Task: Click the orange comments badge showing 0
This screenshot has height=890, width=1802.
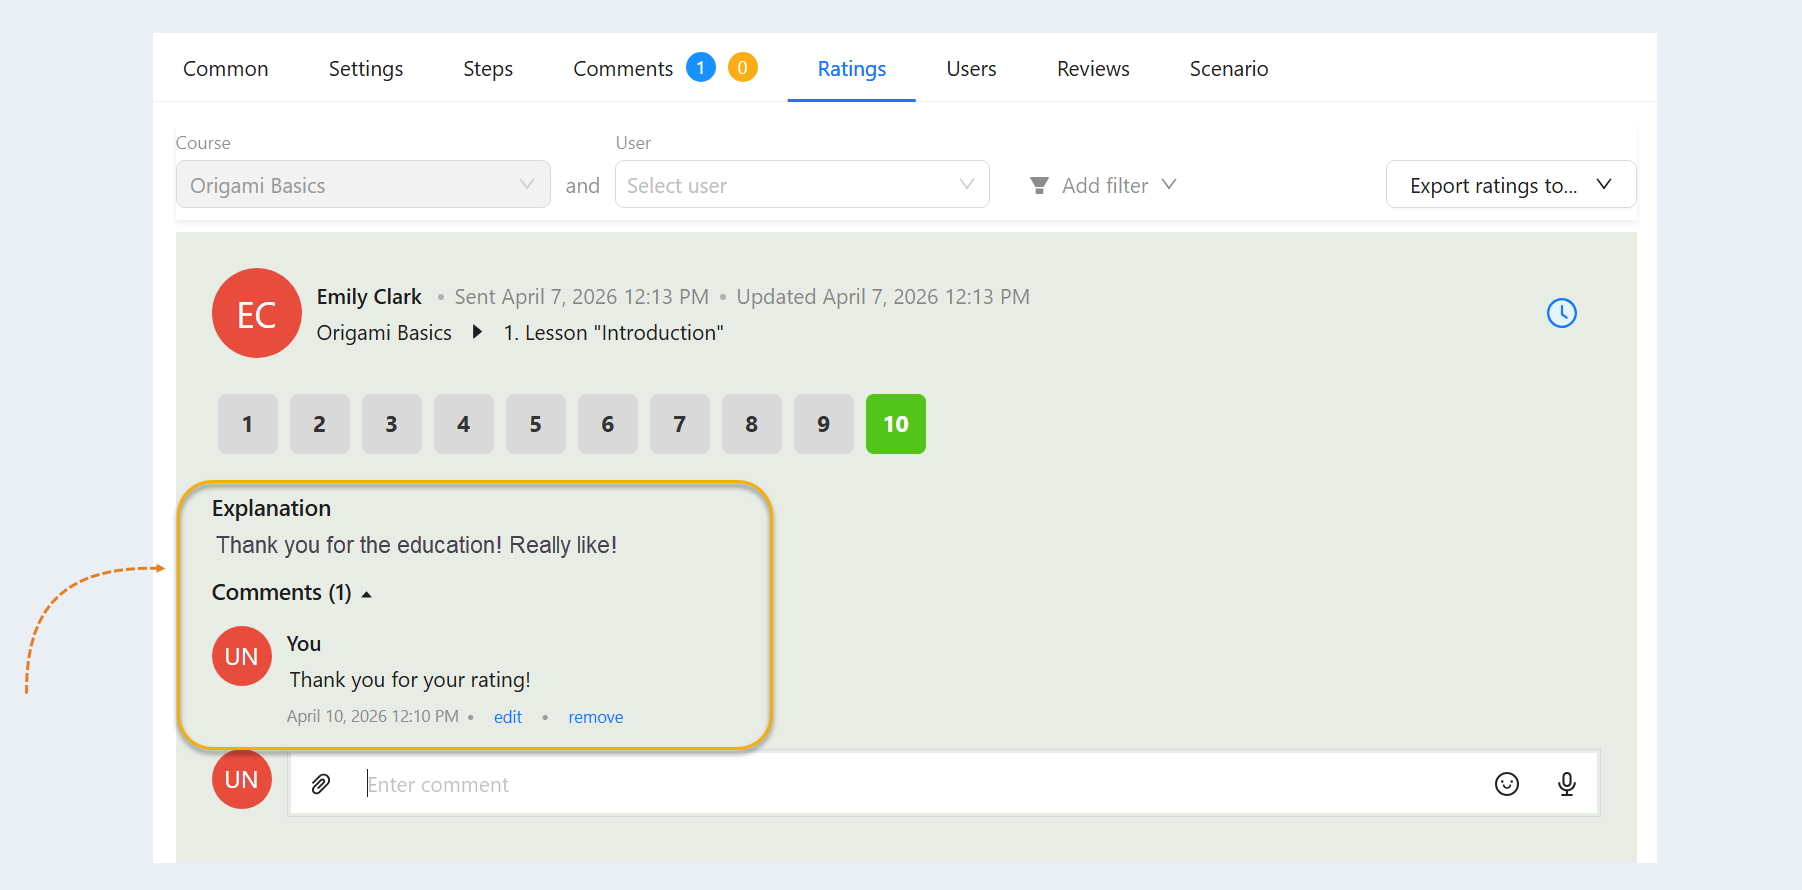Action: coord(742,68)
